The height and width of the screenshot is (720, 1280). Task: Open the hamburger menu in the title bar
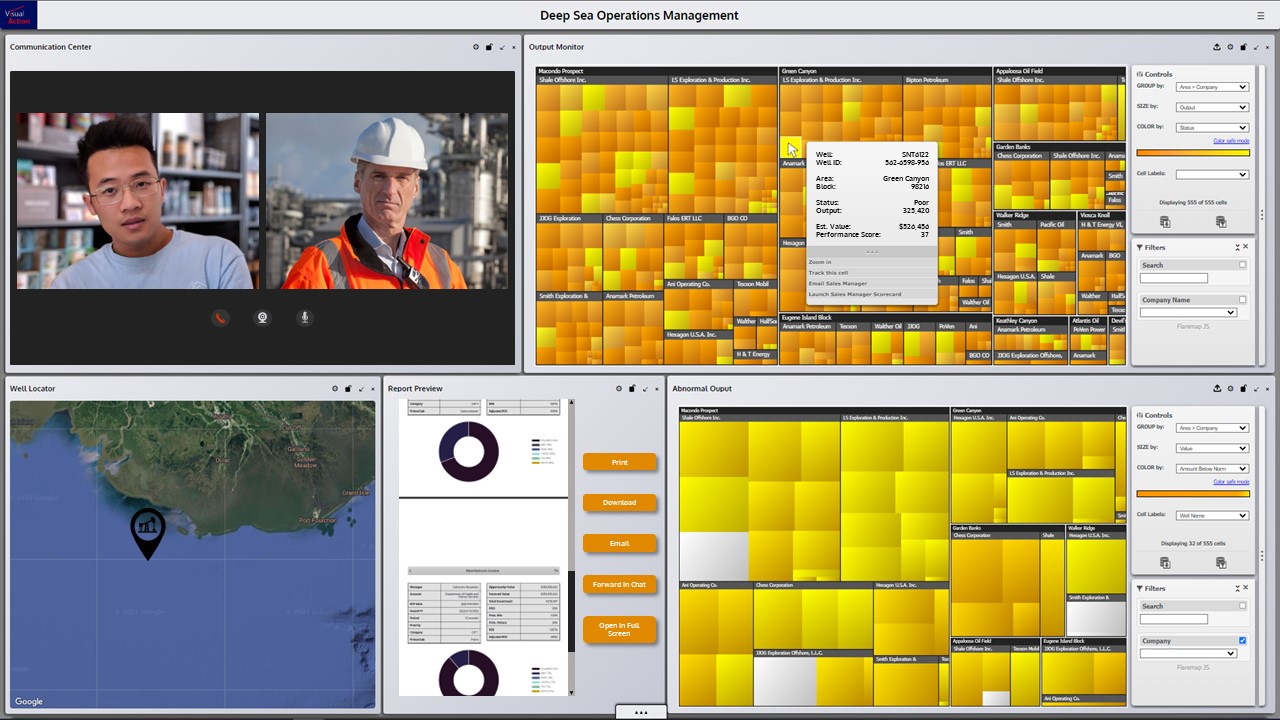[1260, 16]
